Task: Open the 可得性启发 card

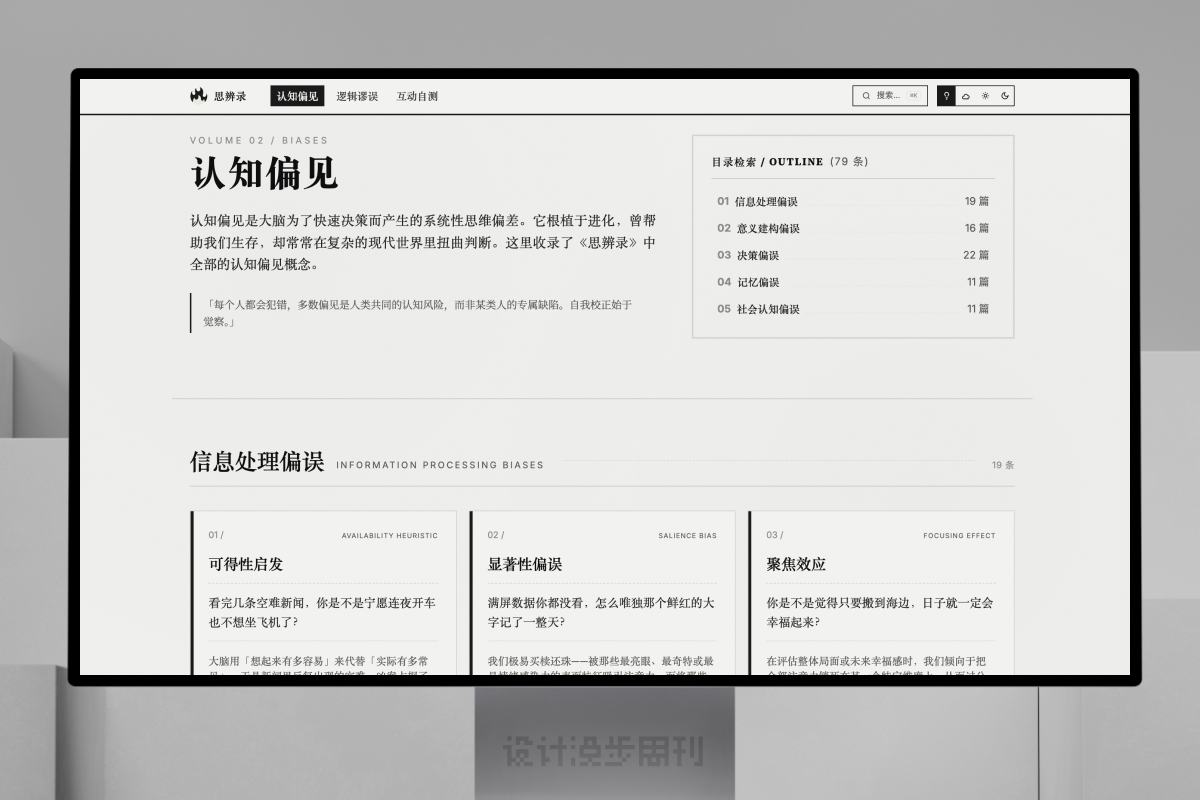Action: [323, 593]
